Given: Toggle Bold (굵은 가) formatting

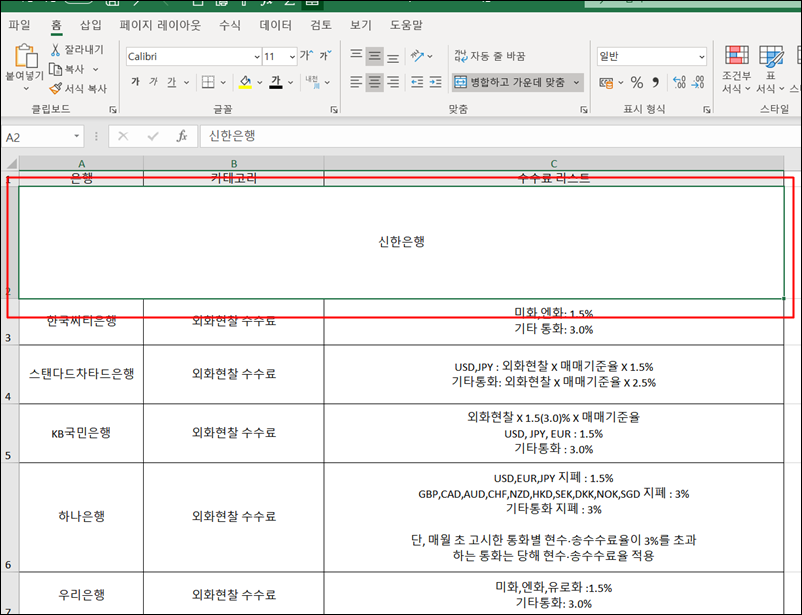Looking at the screenshot, I should tap(135, 82).
